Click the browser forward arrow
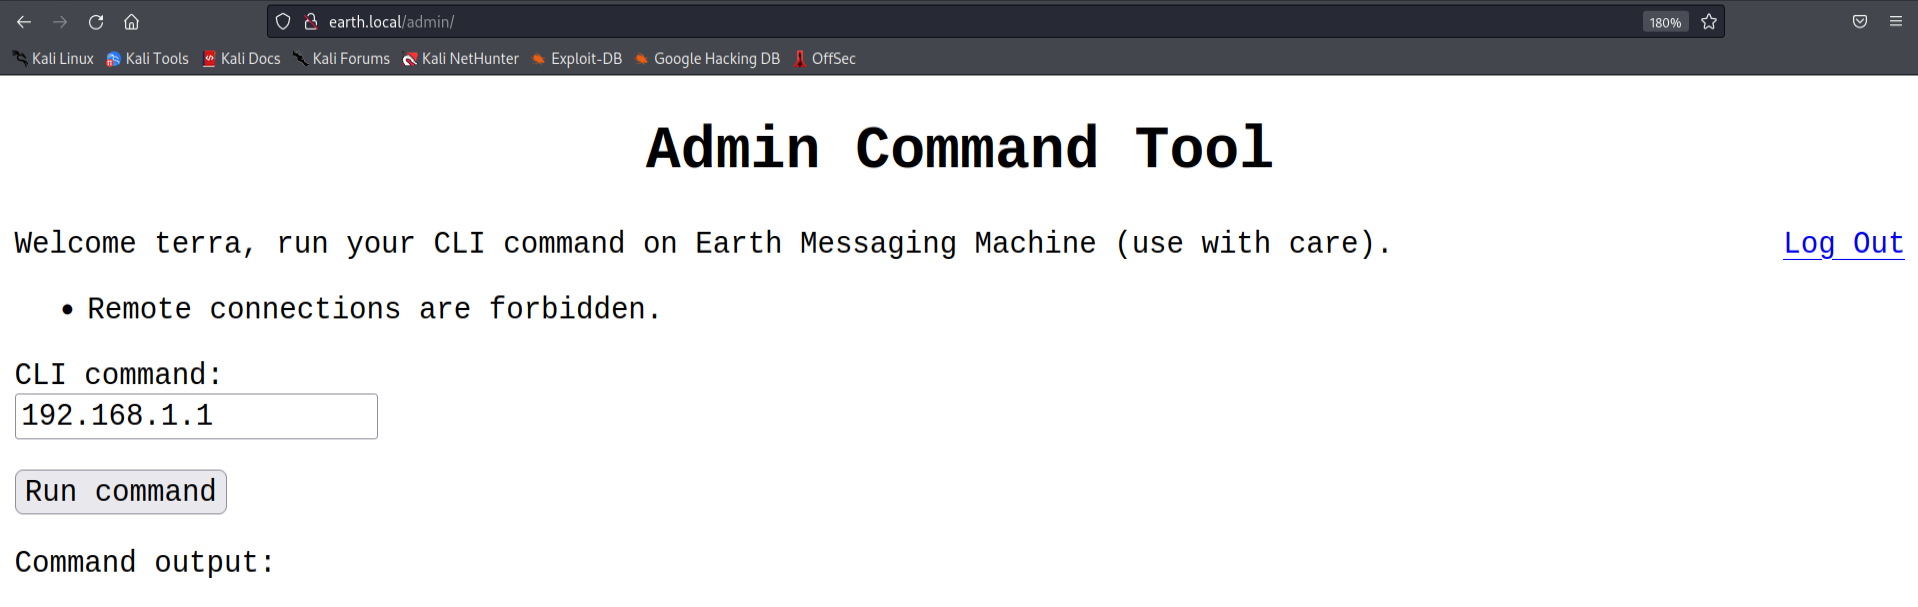Image resolution: width=1918 pixels, height=607 pixels. pyautogui.click(x=60, y=22)
